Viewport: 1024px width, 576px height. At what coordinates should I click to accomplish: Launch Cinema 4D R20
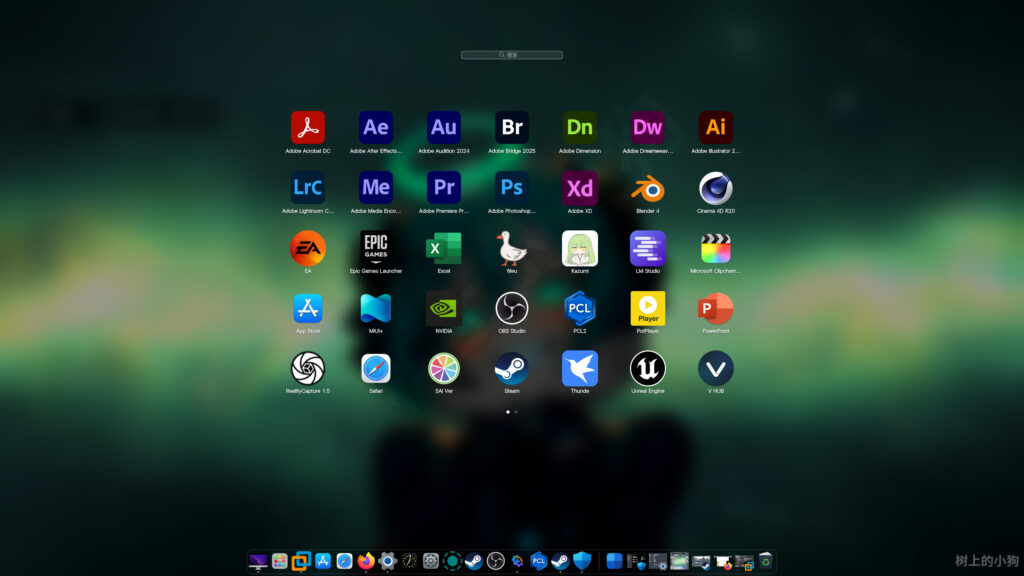pos(715,189)
